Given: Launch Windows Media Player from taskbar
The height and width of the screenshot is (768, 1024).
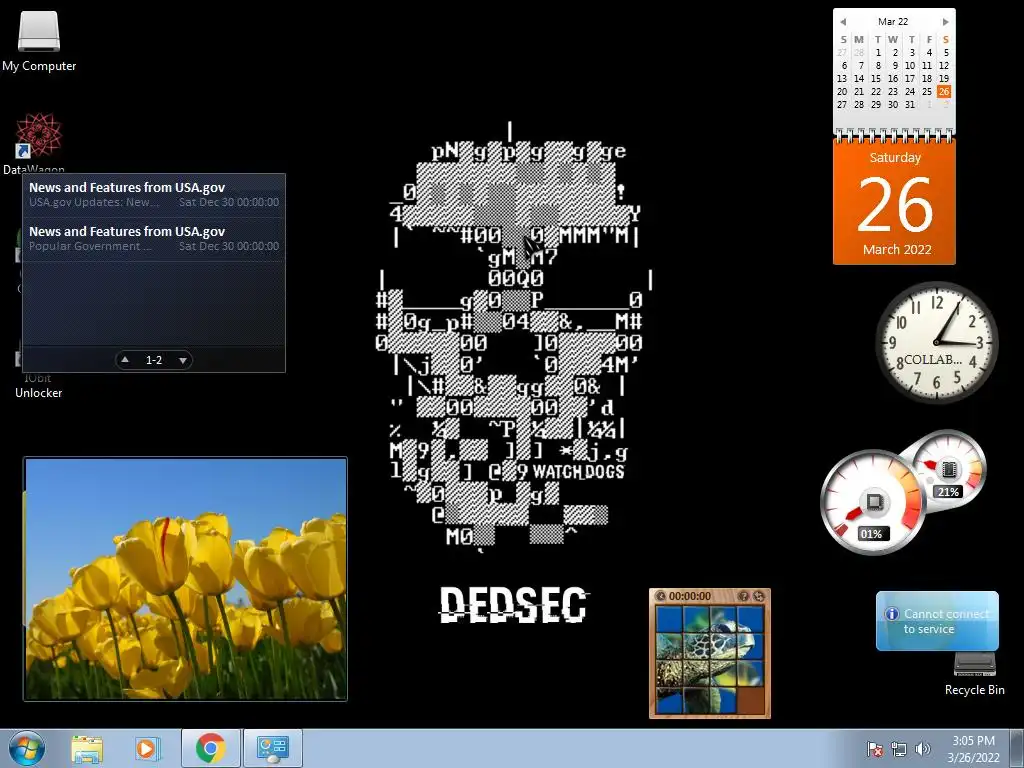Looking at the screenshot, I should pyautogui.click(x=148, y=749).
